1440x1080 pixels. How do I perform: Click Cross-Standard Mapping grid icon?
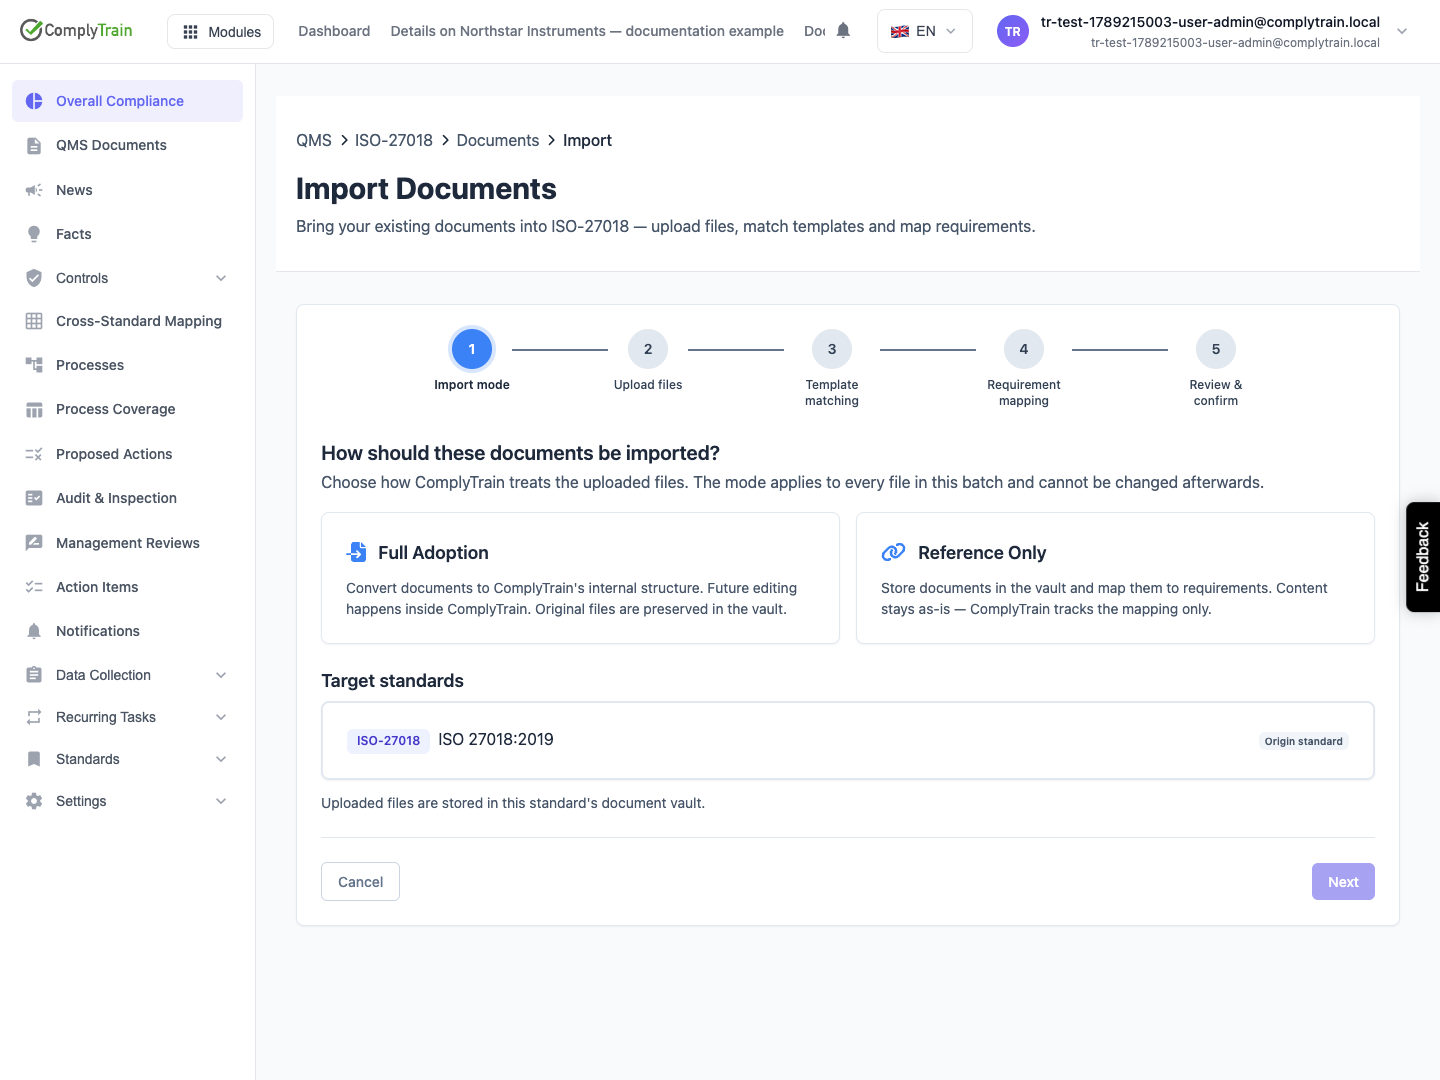34,321
